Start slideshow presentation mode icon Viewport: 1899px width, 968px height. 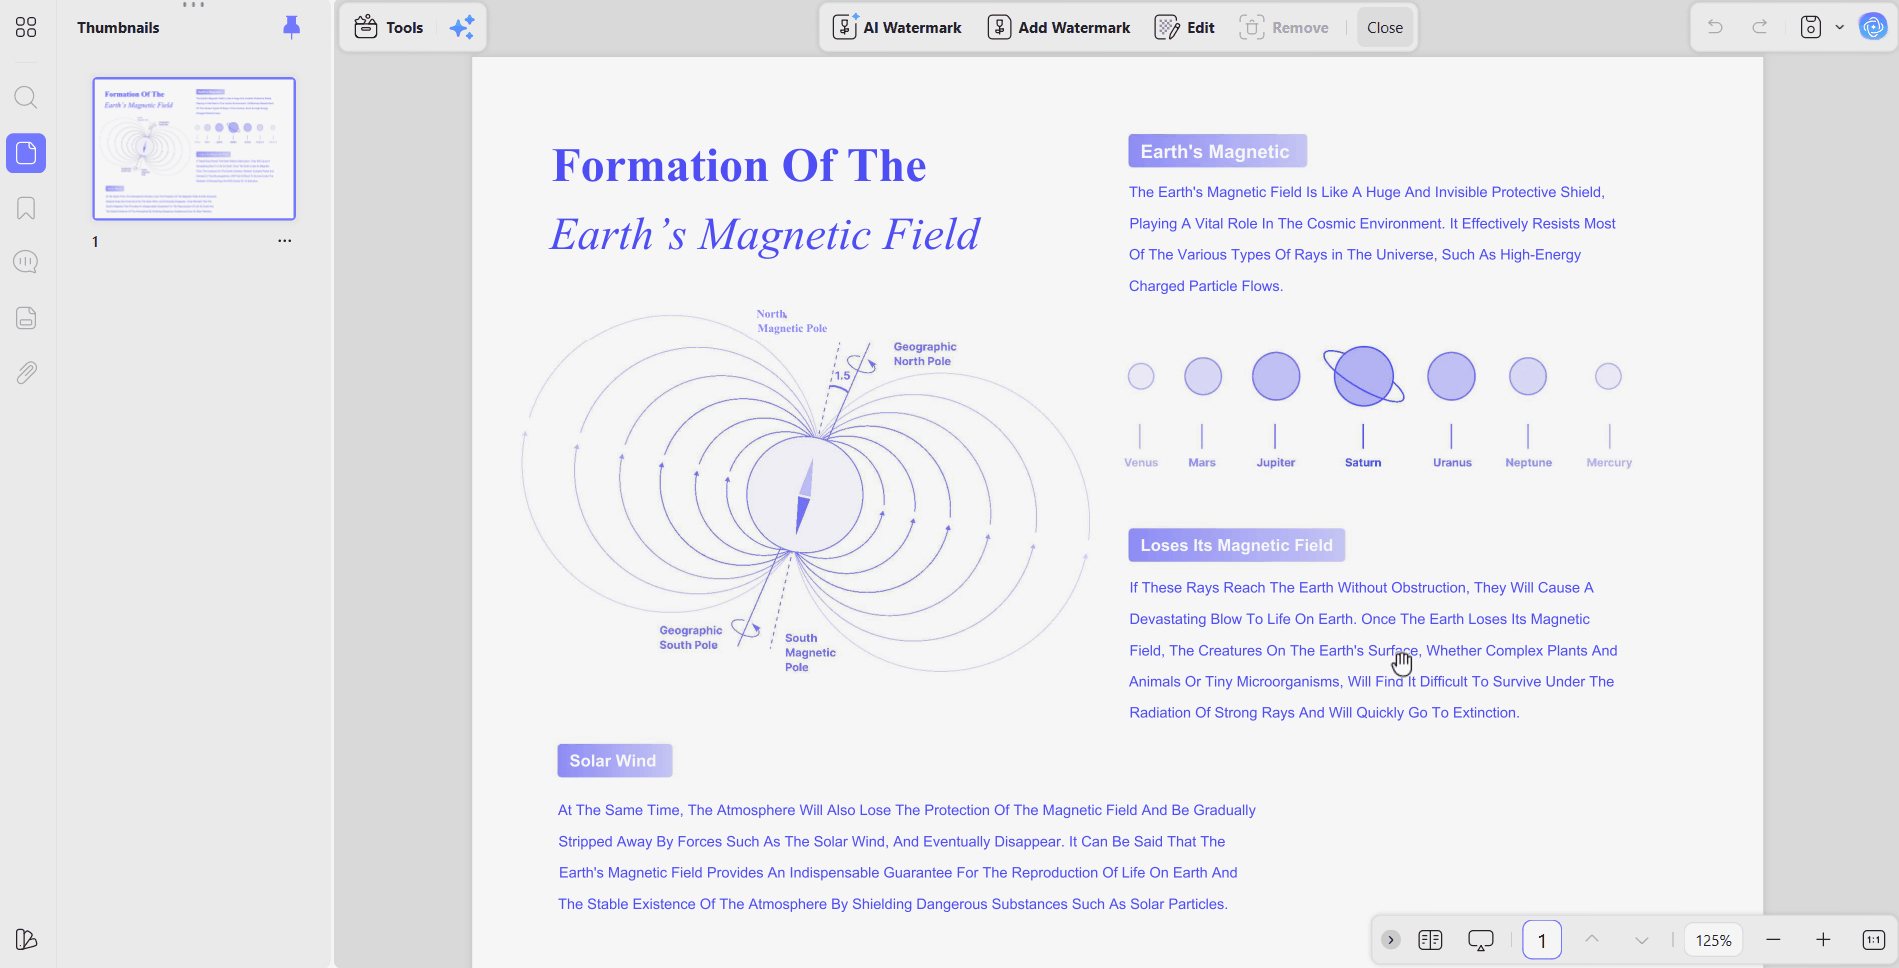point(1481,940)
